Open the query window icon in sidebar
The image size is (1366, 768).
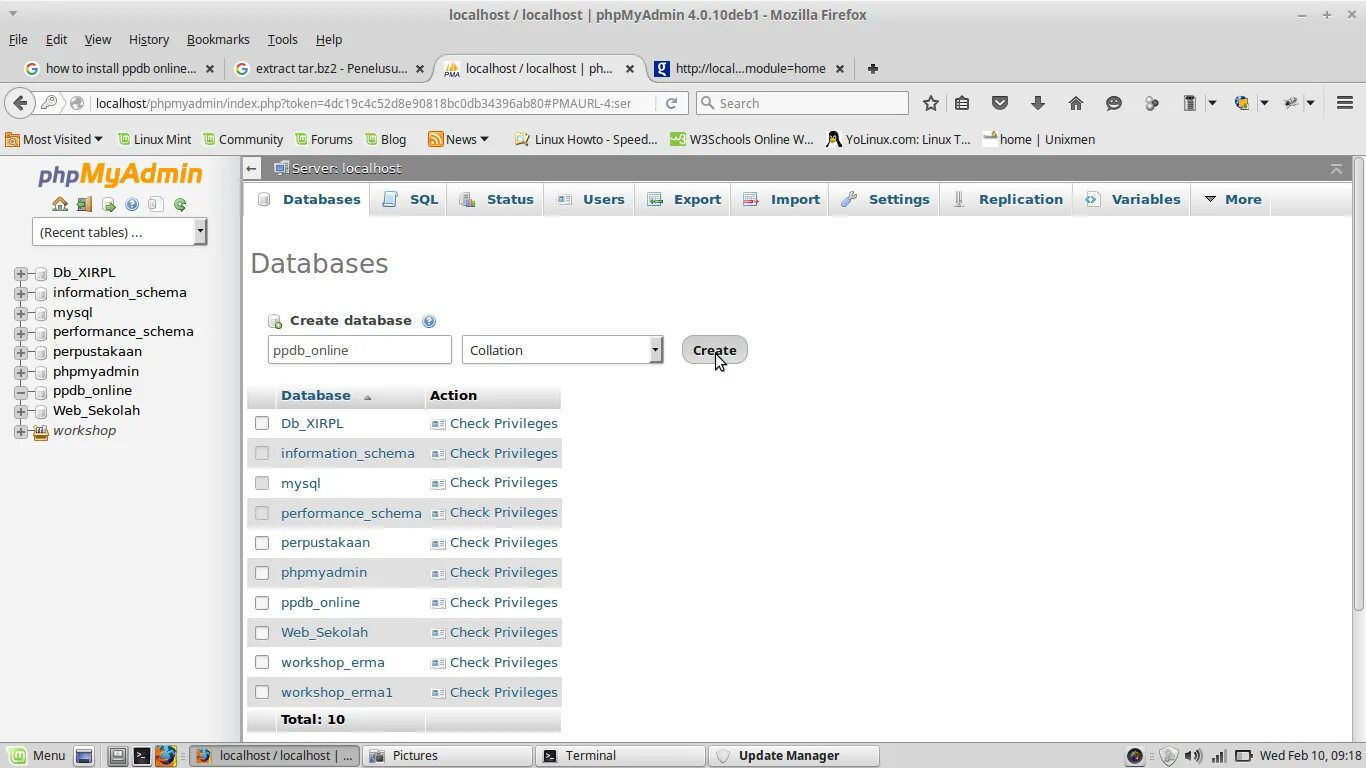(x=108, y=204)
